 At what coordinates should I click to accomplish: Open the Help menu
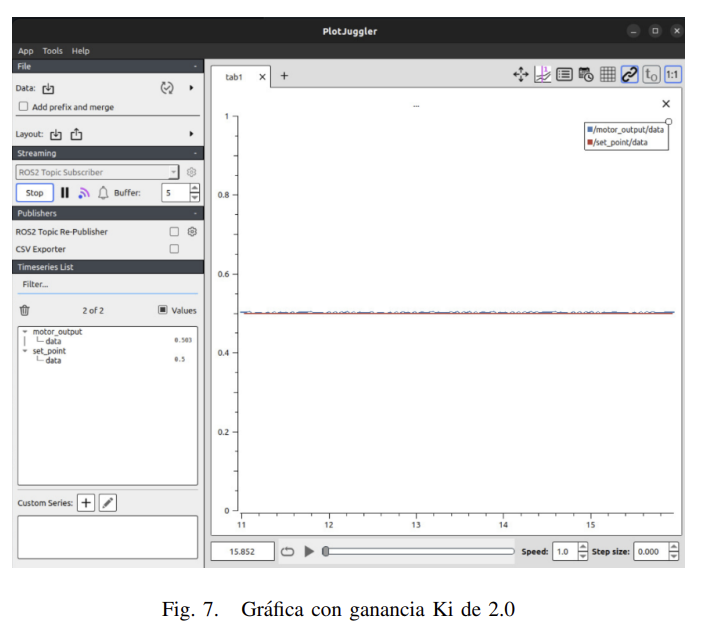point(81,51)
